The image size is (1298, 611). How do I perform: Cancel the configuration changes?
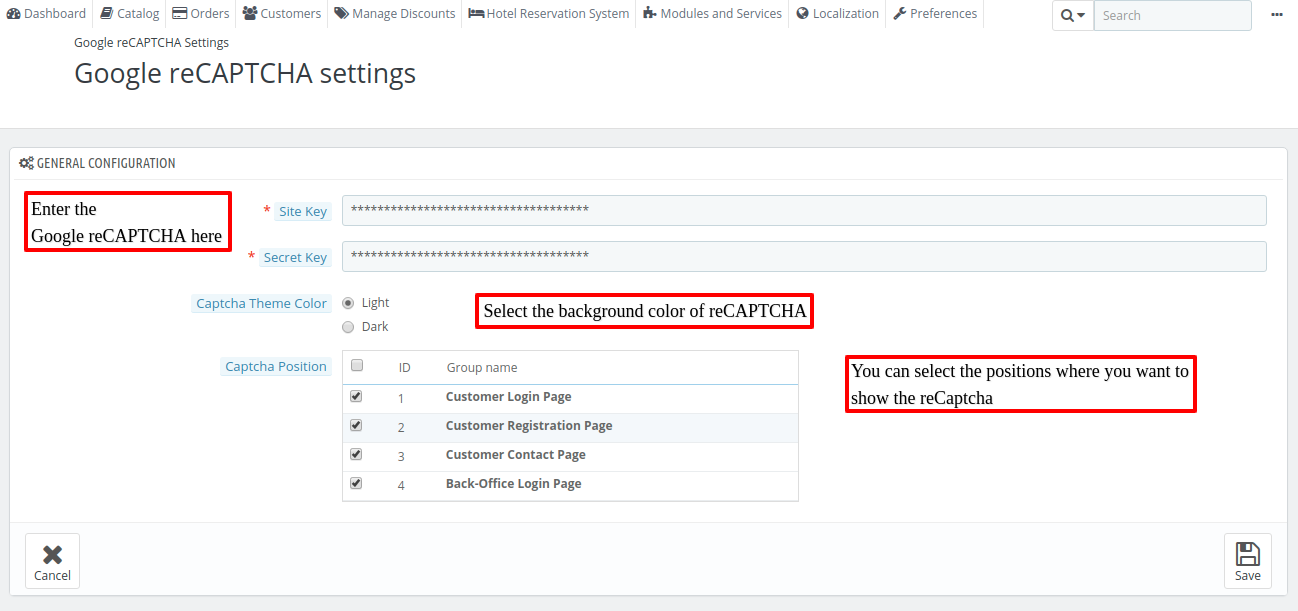click(52, 561)
